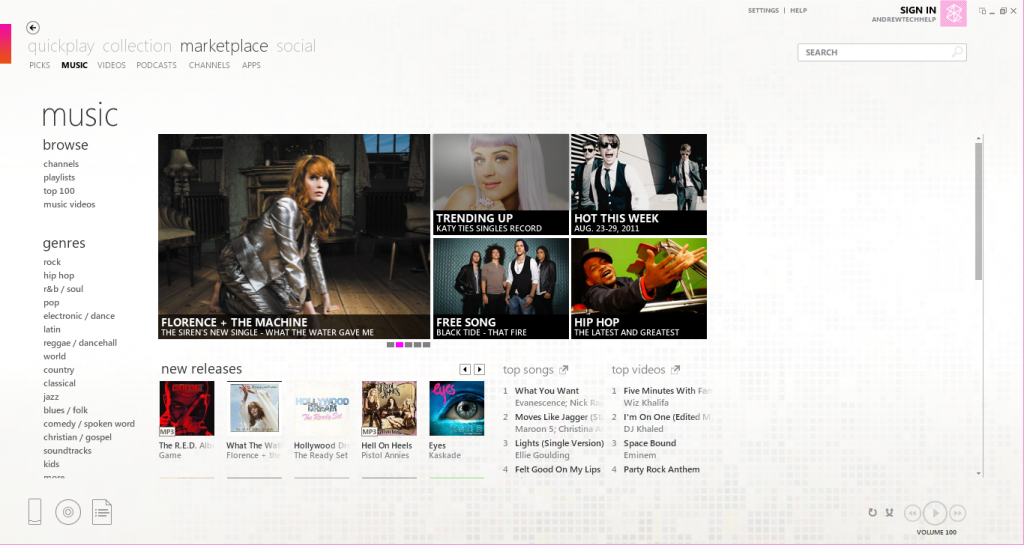Click the play button

point(935,514)
